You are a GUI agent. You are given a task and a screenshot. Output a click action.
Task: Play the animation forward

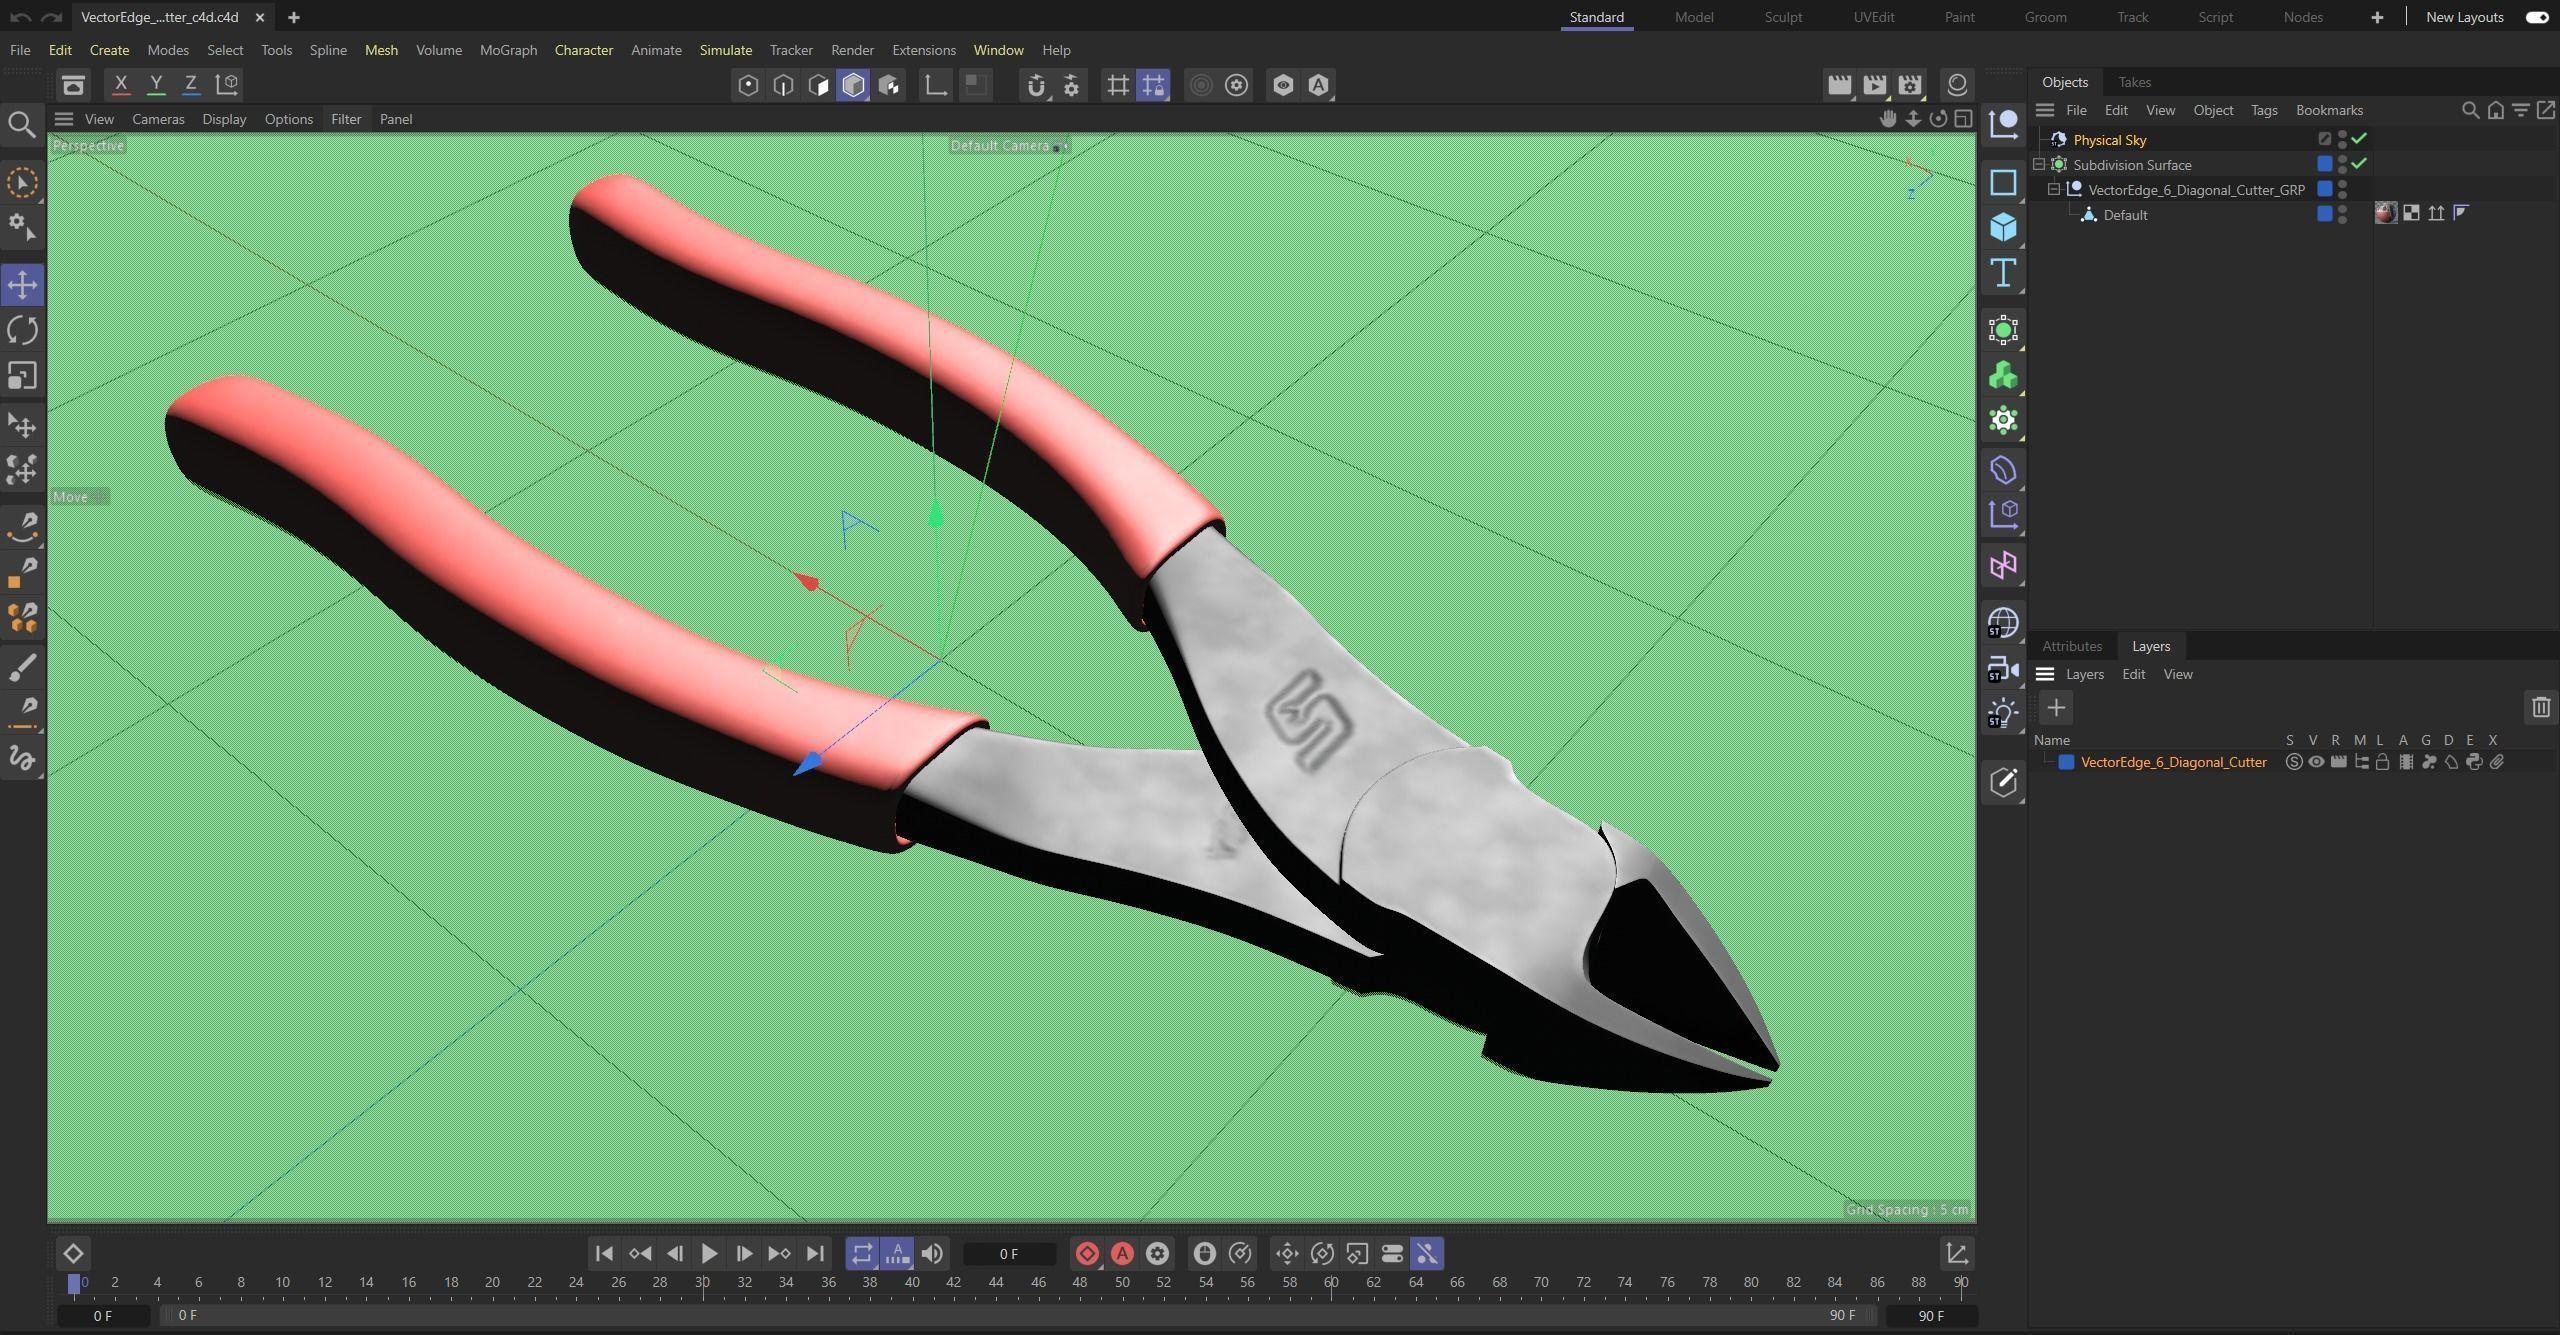click(x=709, y=1253)
